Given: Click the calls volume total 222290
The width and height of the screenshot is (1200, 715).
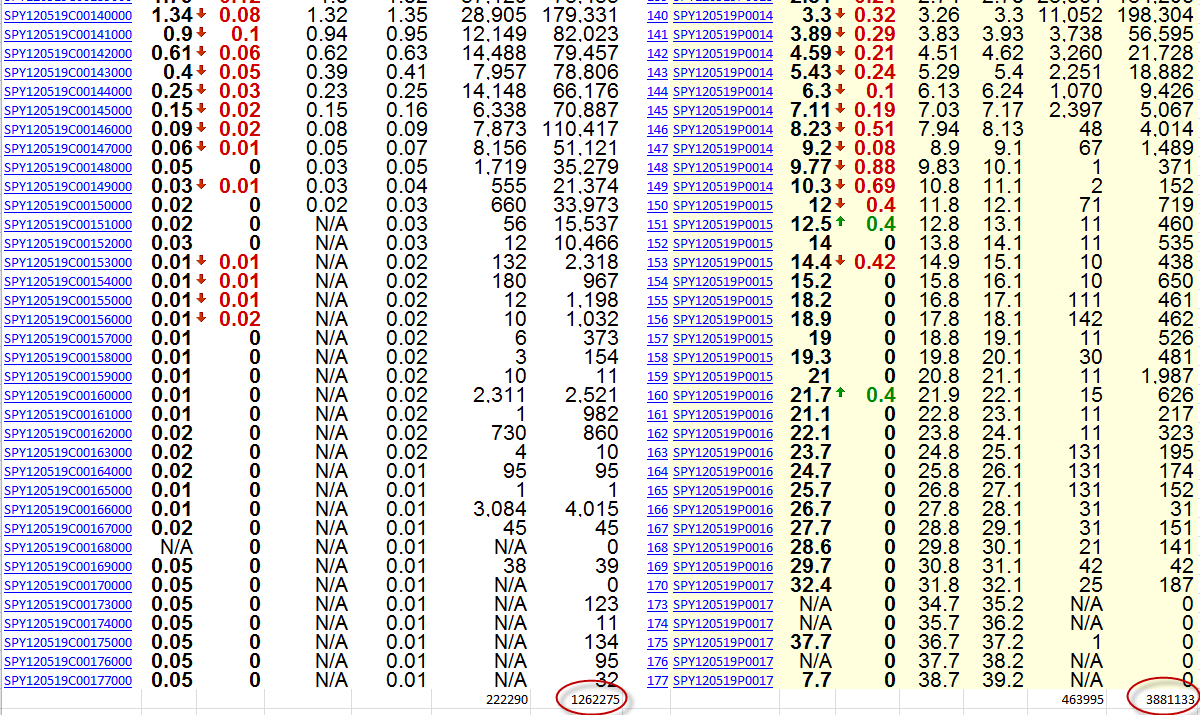Looking at the screenshot, I should 508,700.
